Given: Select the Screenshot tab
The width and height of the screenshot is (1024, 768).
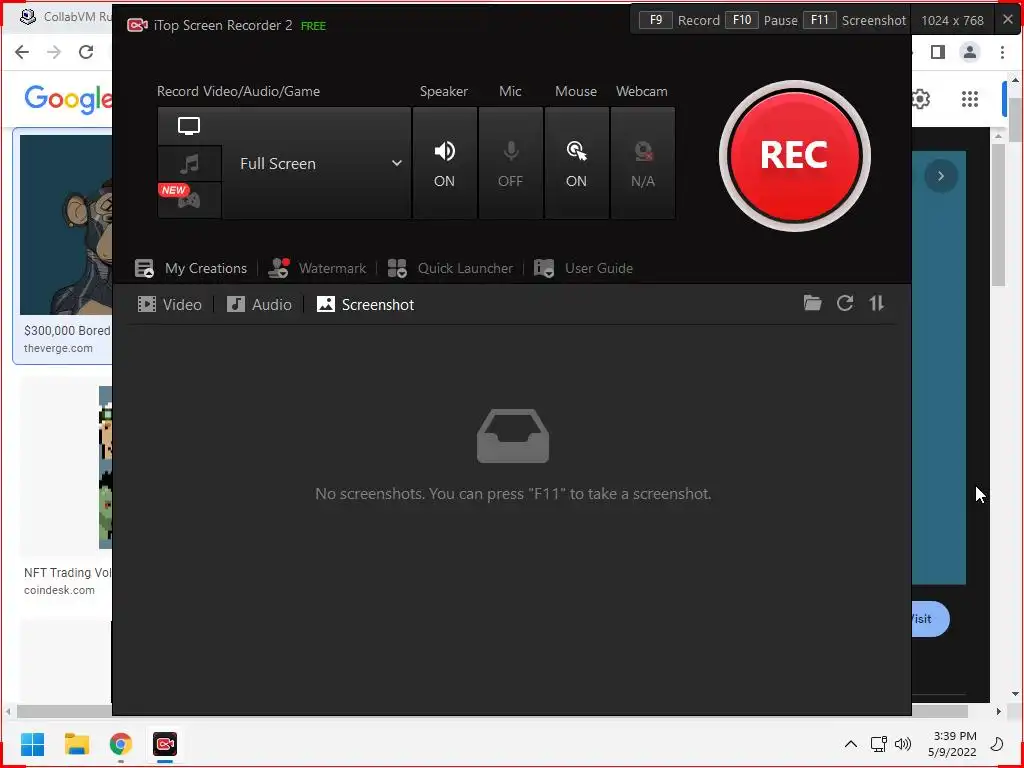Looking at the screenshot, I should click(x=365, y=304).
